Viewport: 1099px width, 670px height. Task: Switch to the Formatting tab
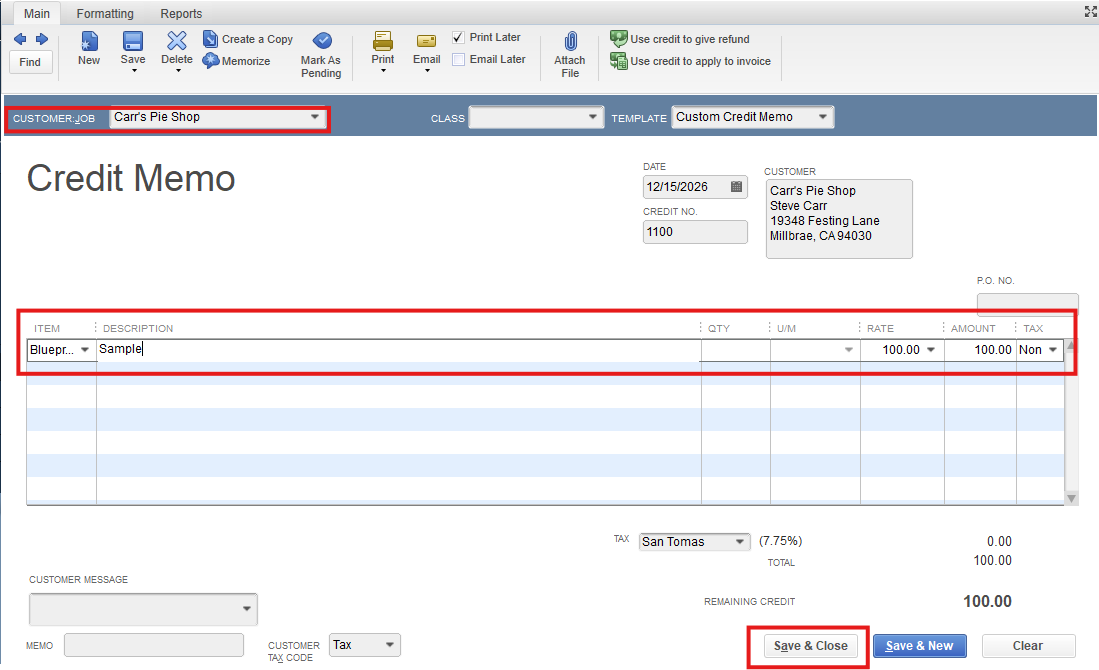(105, 14)
